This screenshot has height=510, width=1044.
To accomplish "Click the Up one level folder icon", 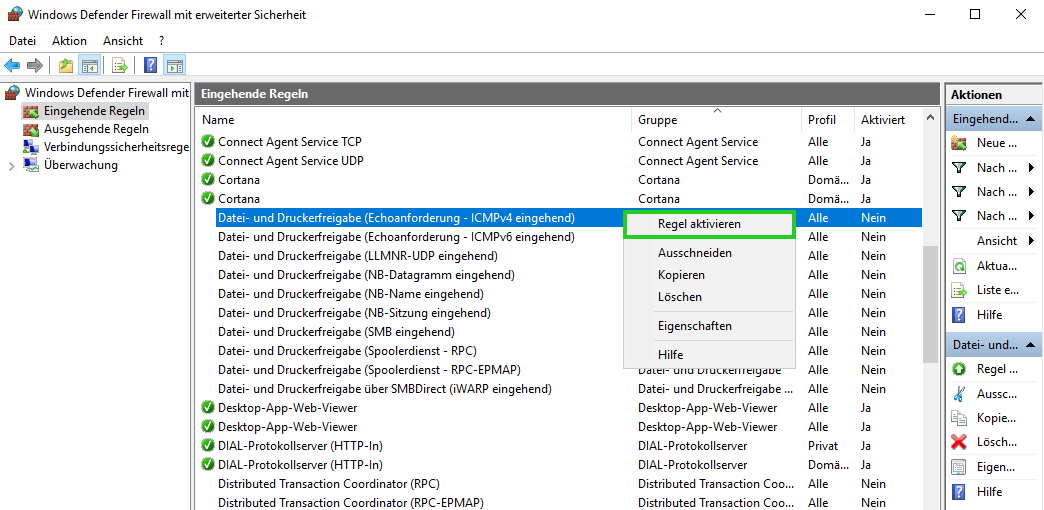I will tap(66, 65).
